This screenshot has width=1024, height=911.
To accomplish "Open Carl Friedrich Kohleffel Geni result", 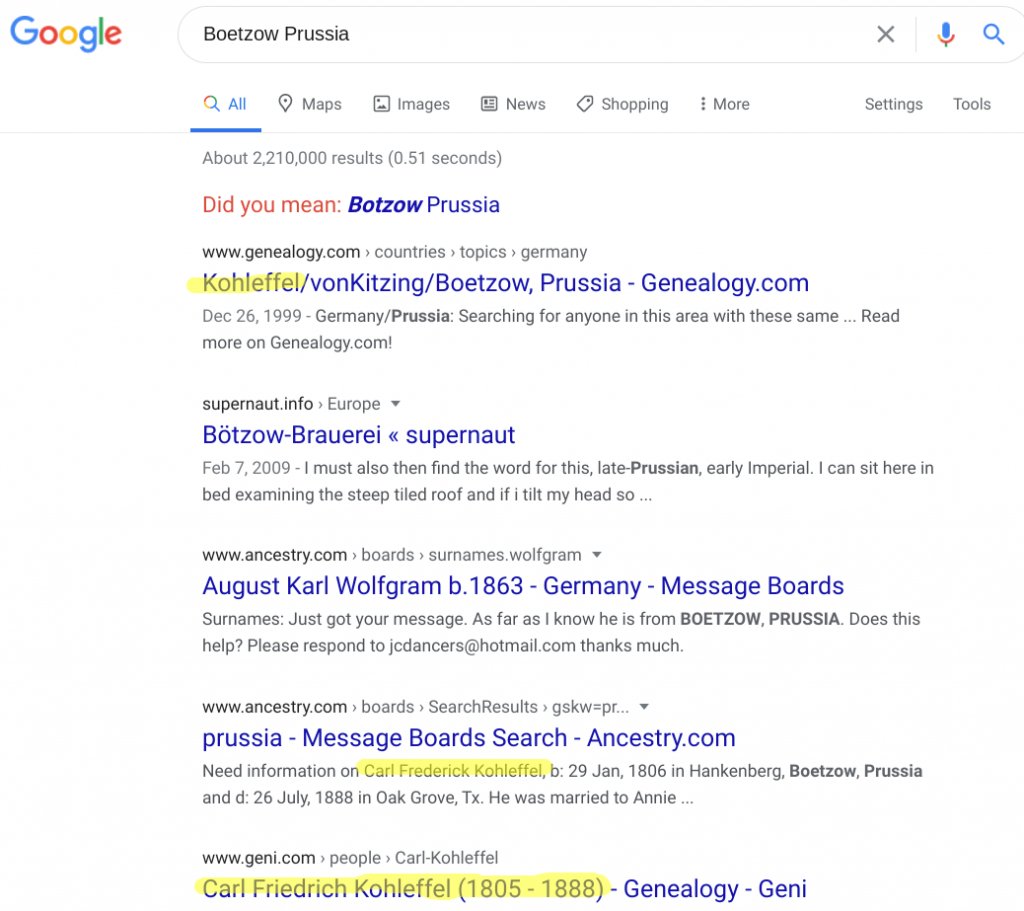I will [x=504, y=889].
